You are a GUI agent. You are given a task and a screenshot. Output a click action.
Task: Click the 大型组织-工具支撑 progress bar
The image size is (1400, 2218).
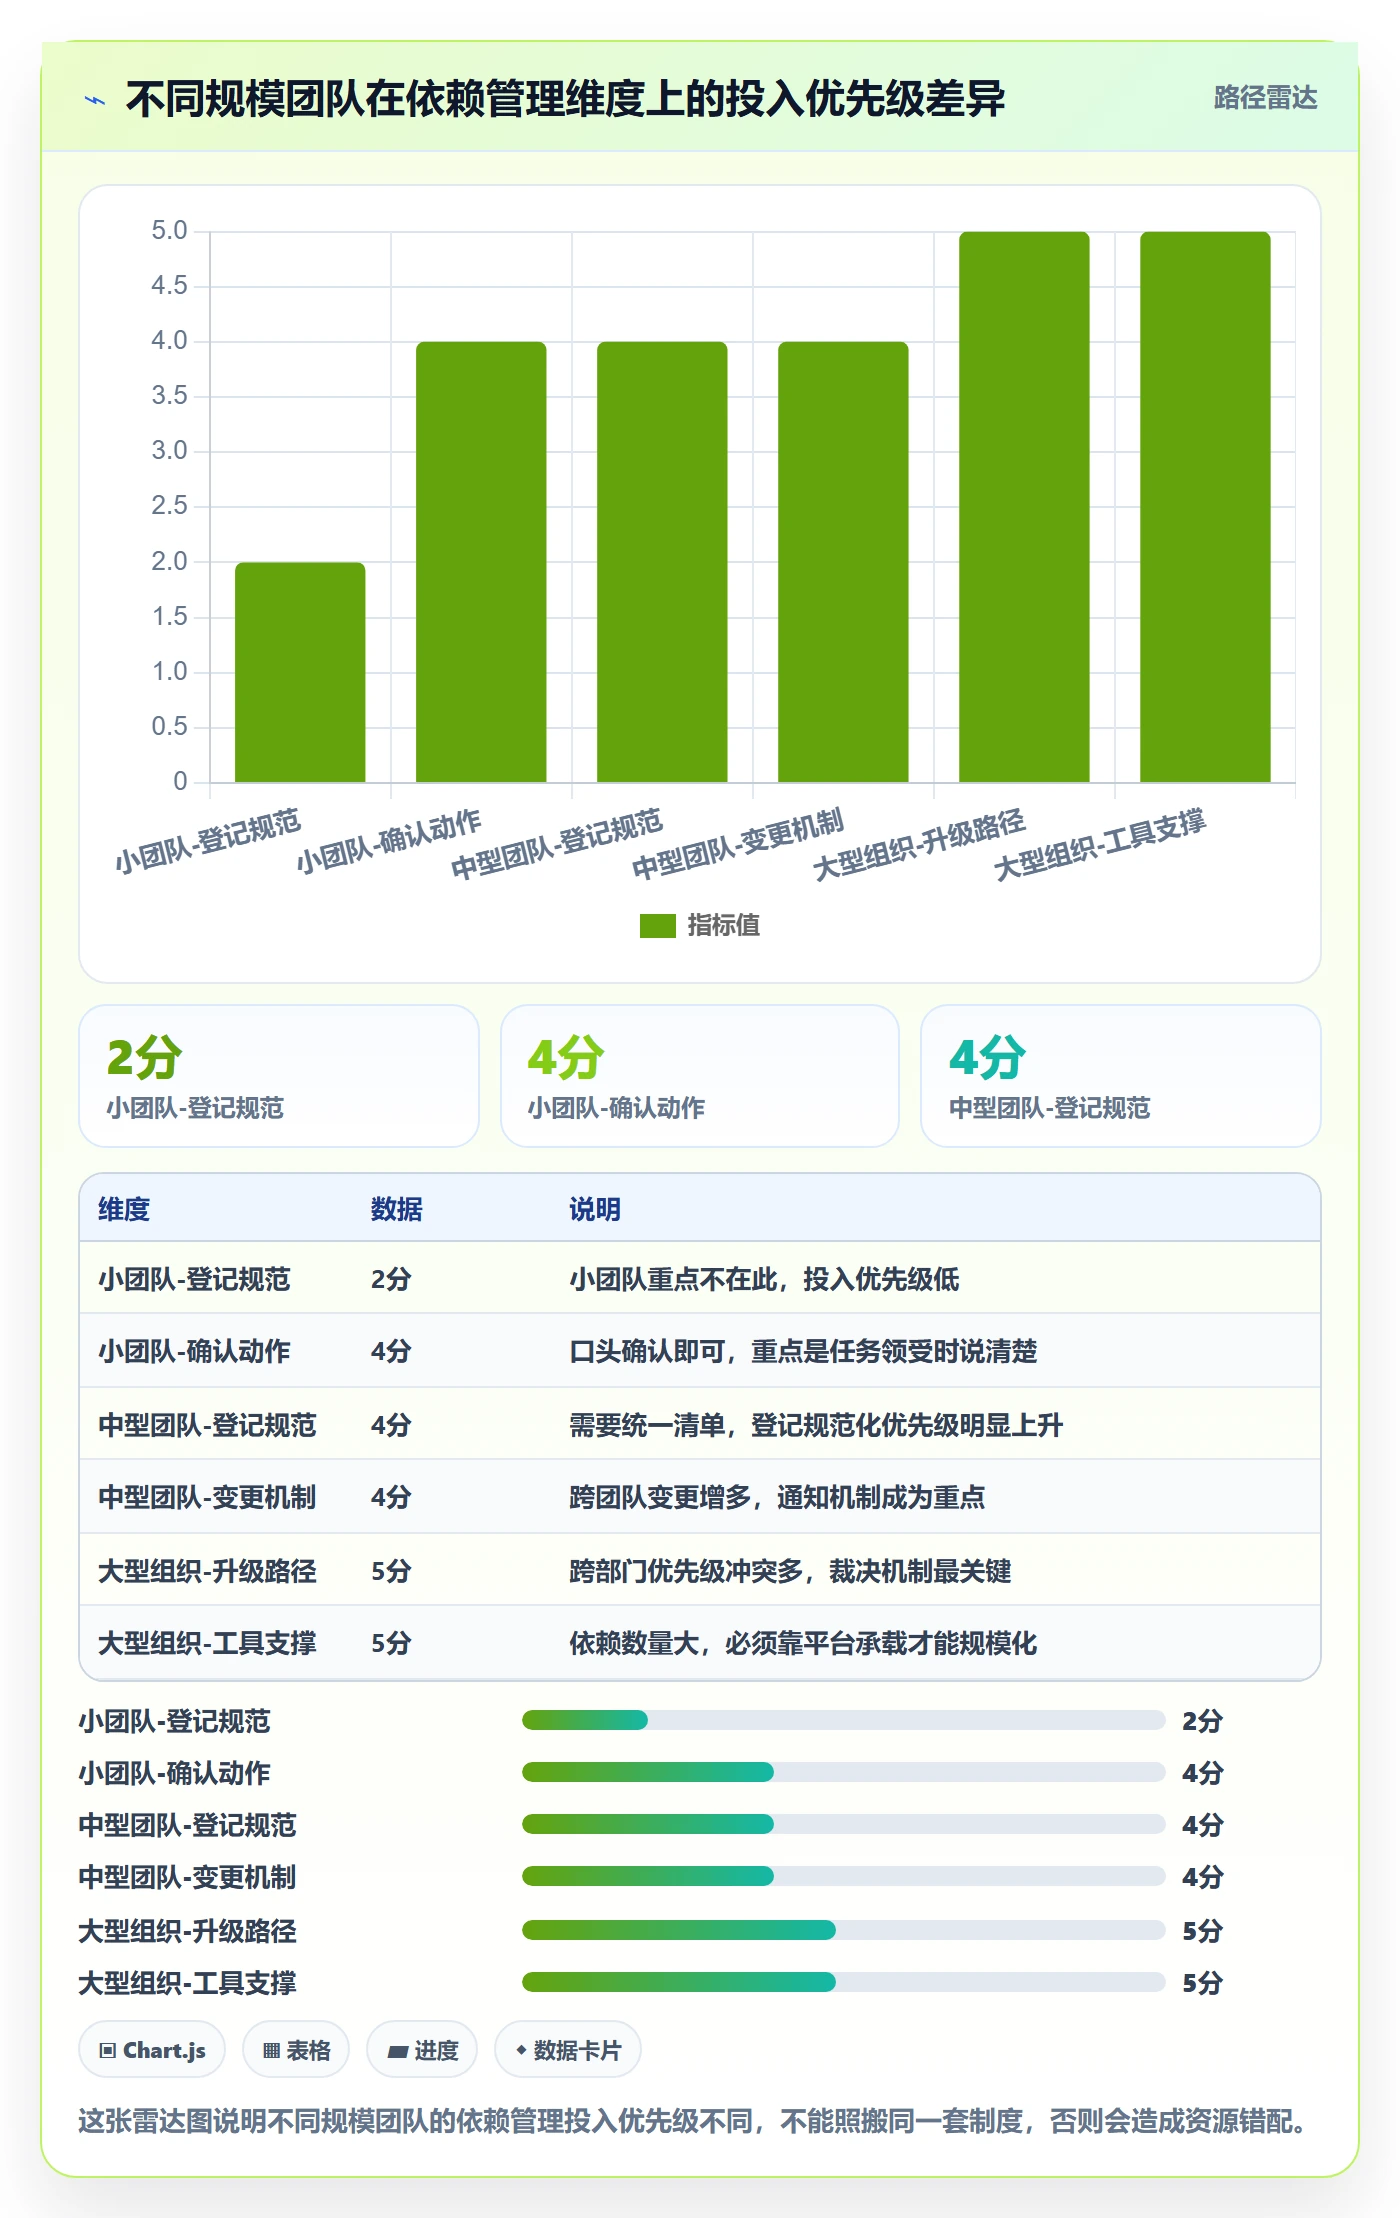[x=843, y=1982]
